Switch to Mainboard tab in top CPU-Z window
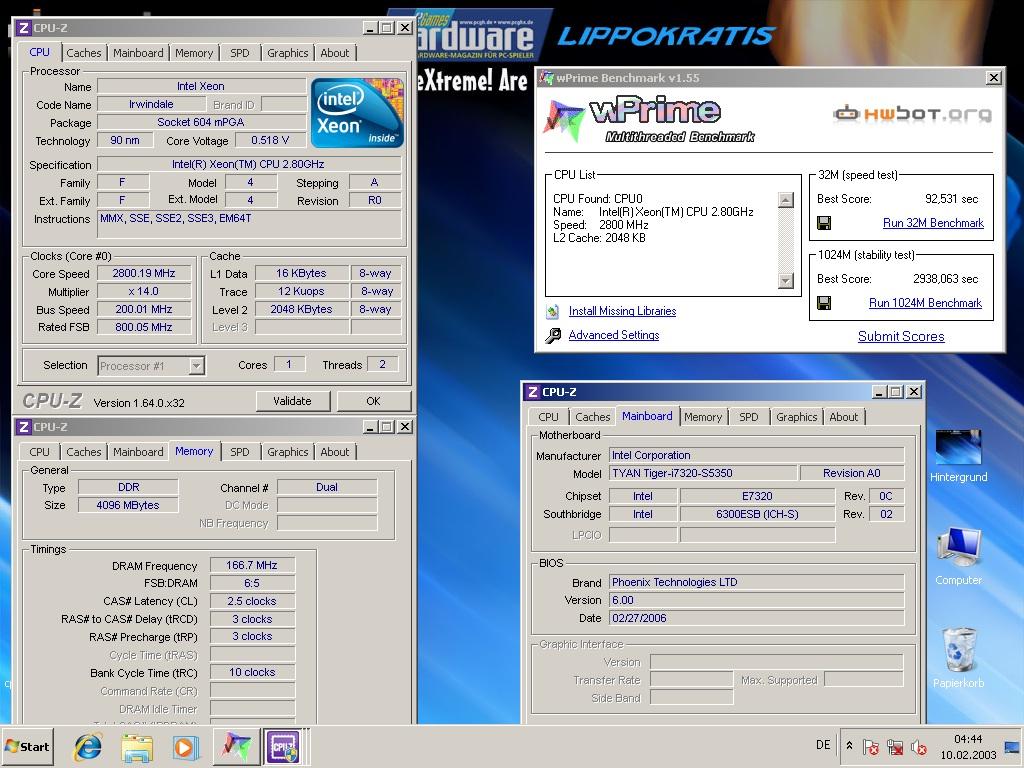1024x768 pixels. 138,53
